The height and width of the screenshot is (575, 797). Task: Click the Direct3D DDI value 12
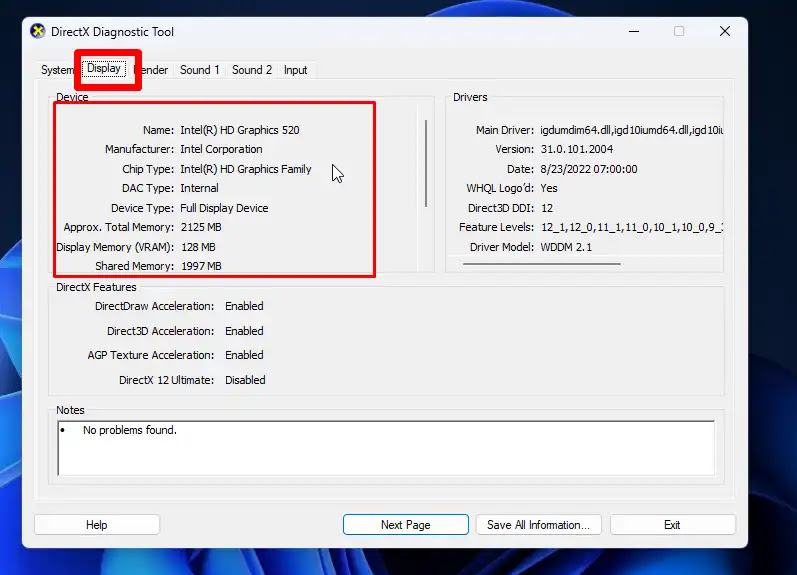point(547,208)
